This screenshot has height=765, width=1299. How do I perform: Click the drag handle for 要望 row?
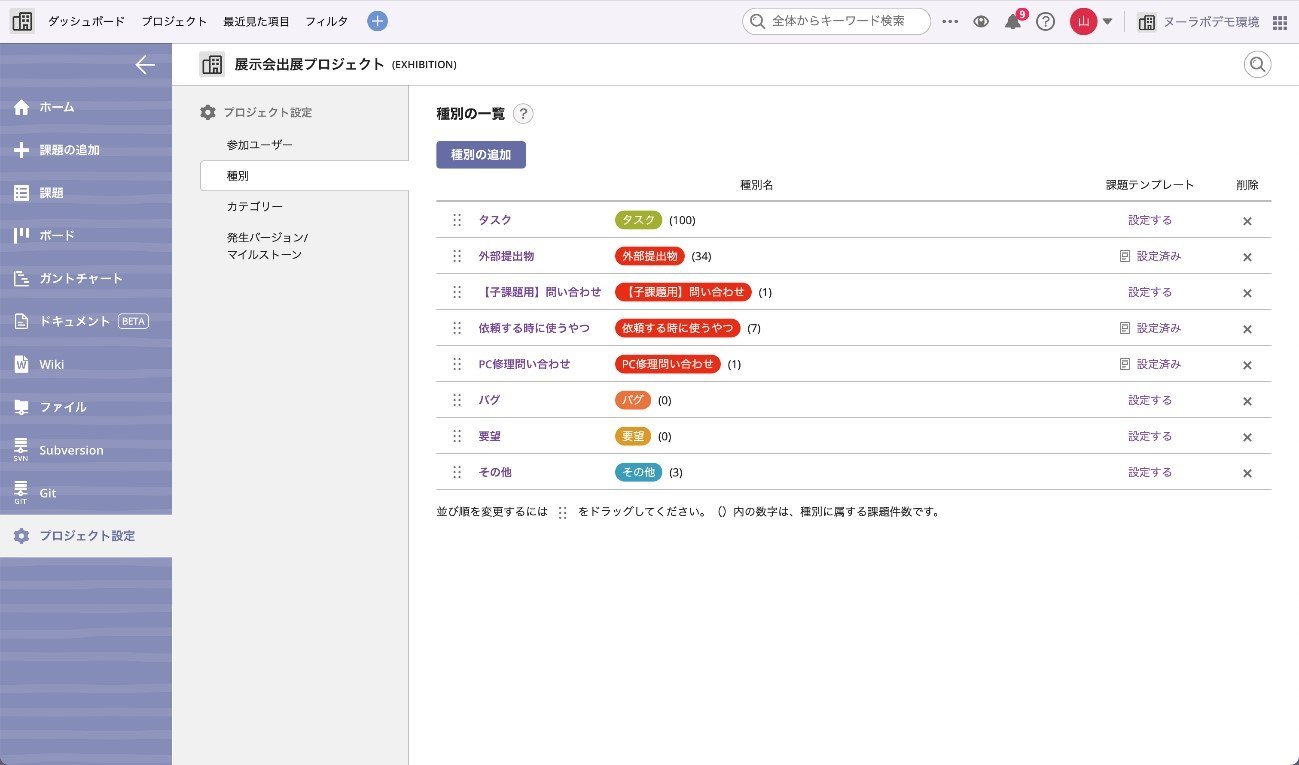click(x=457, y=436)
